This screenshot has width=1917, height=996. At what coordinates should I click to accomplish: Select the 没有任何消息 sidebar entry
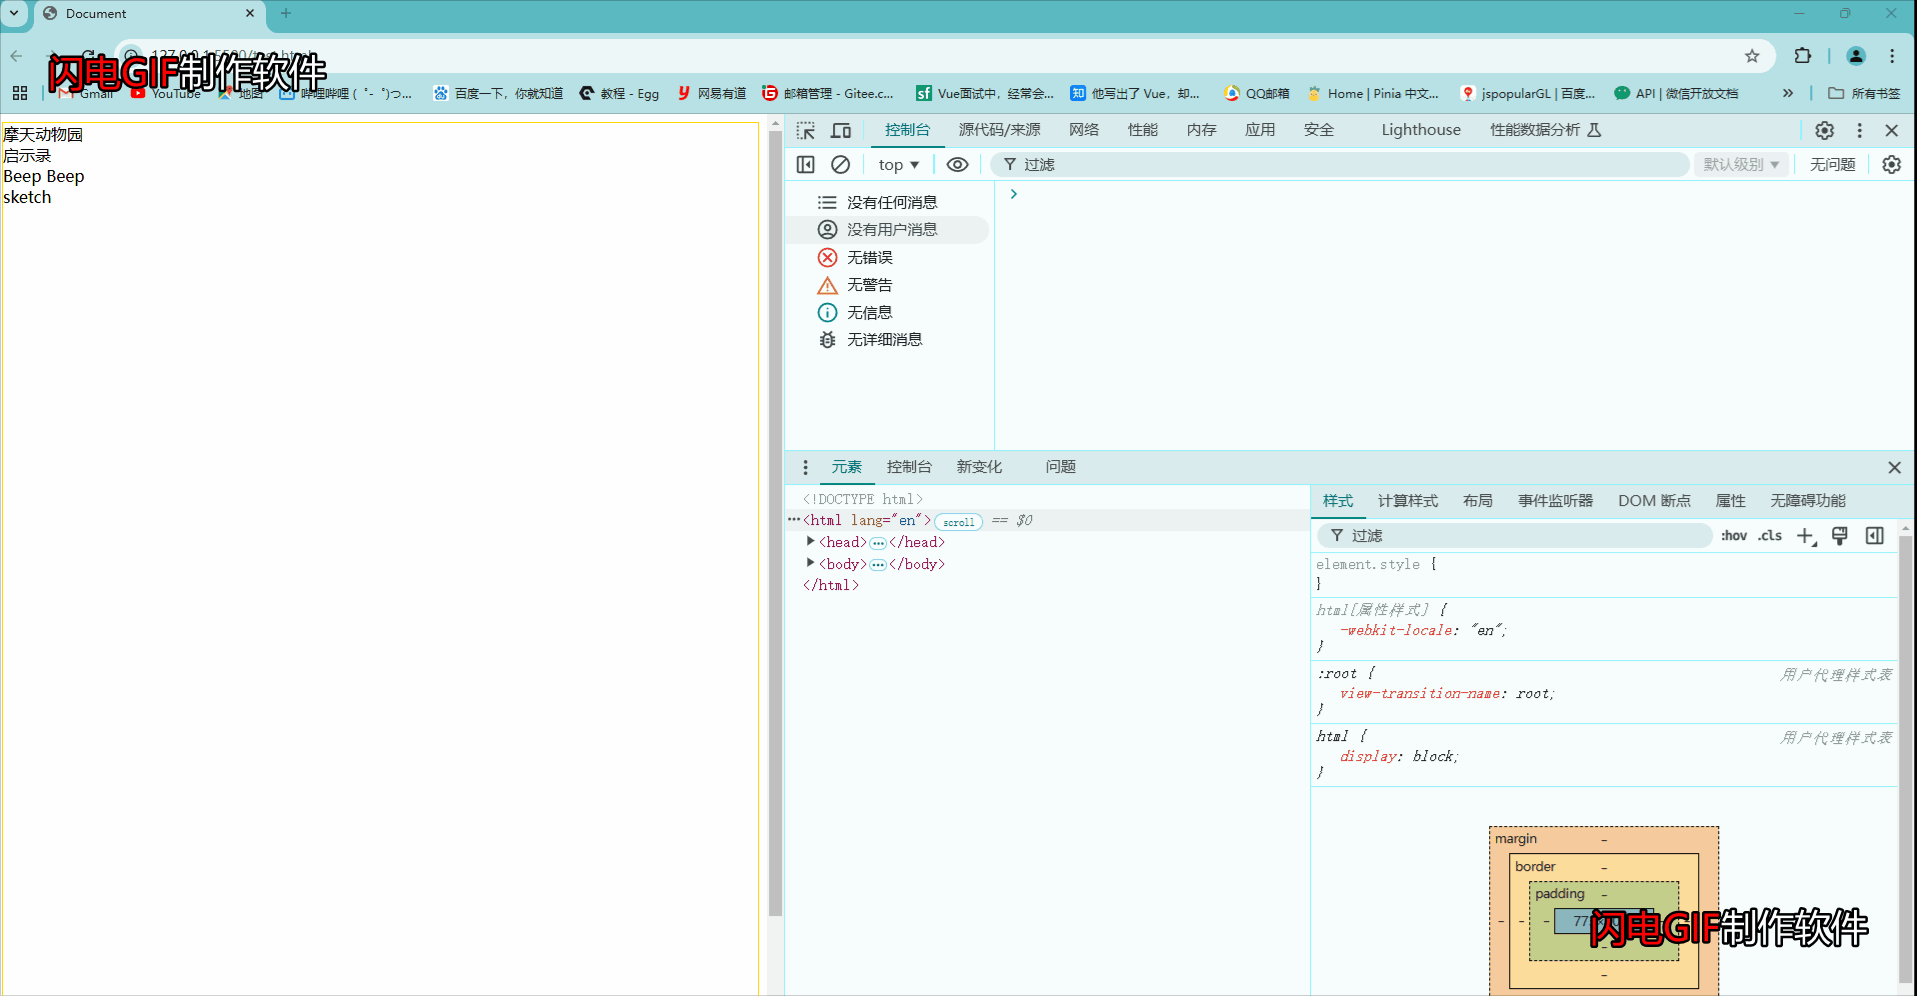[x=878, y=202]
